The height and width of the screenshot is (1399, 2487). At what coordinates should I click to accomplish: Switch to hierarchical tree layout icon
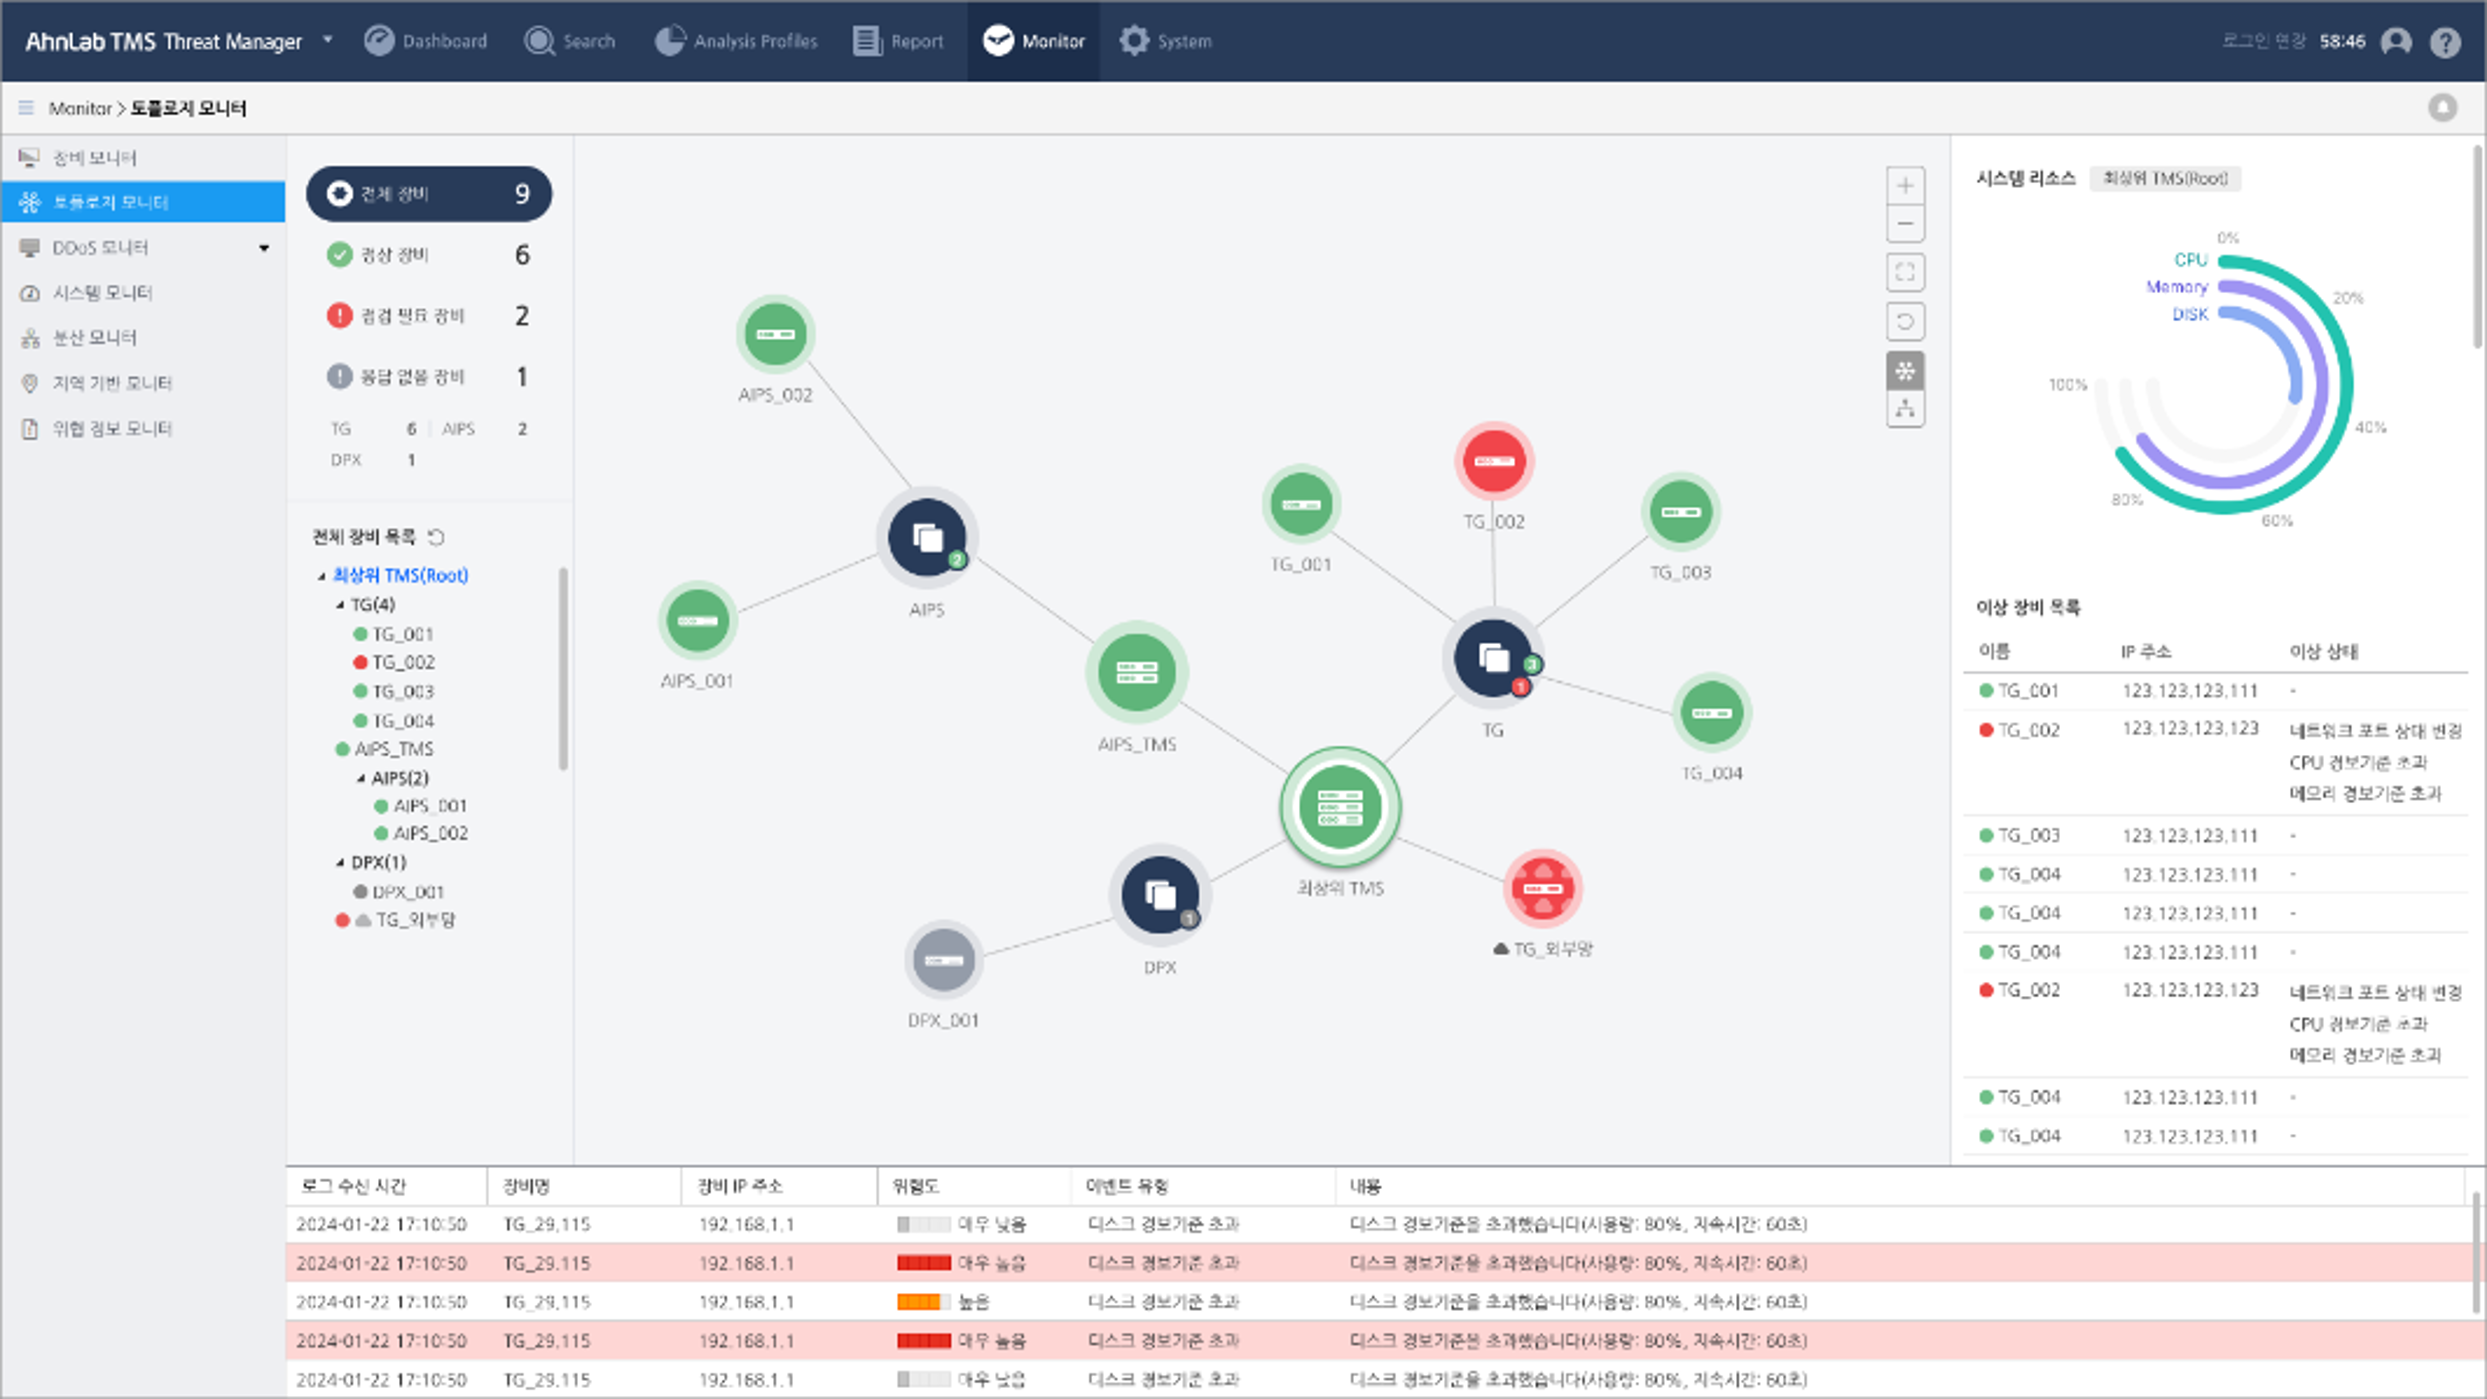pos(1905,410)
